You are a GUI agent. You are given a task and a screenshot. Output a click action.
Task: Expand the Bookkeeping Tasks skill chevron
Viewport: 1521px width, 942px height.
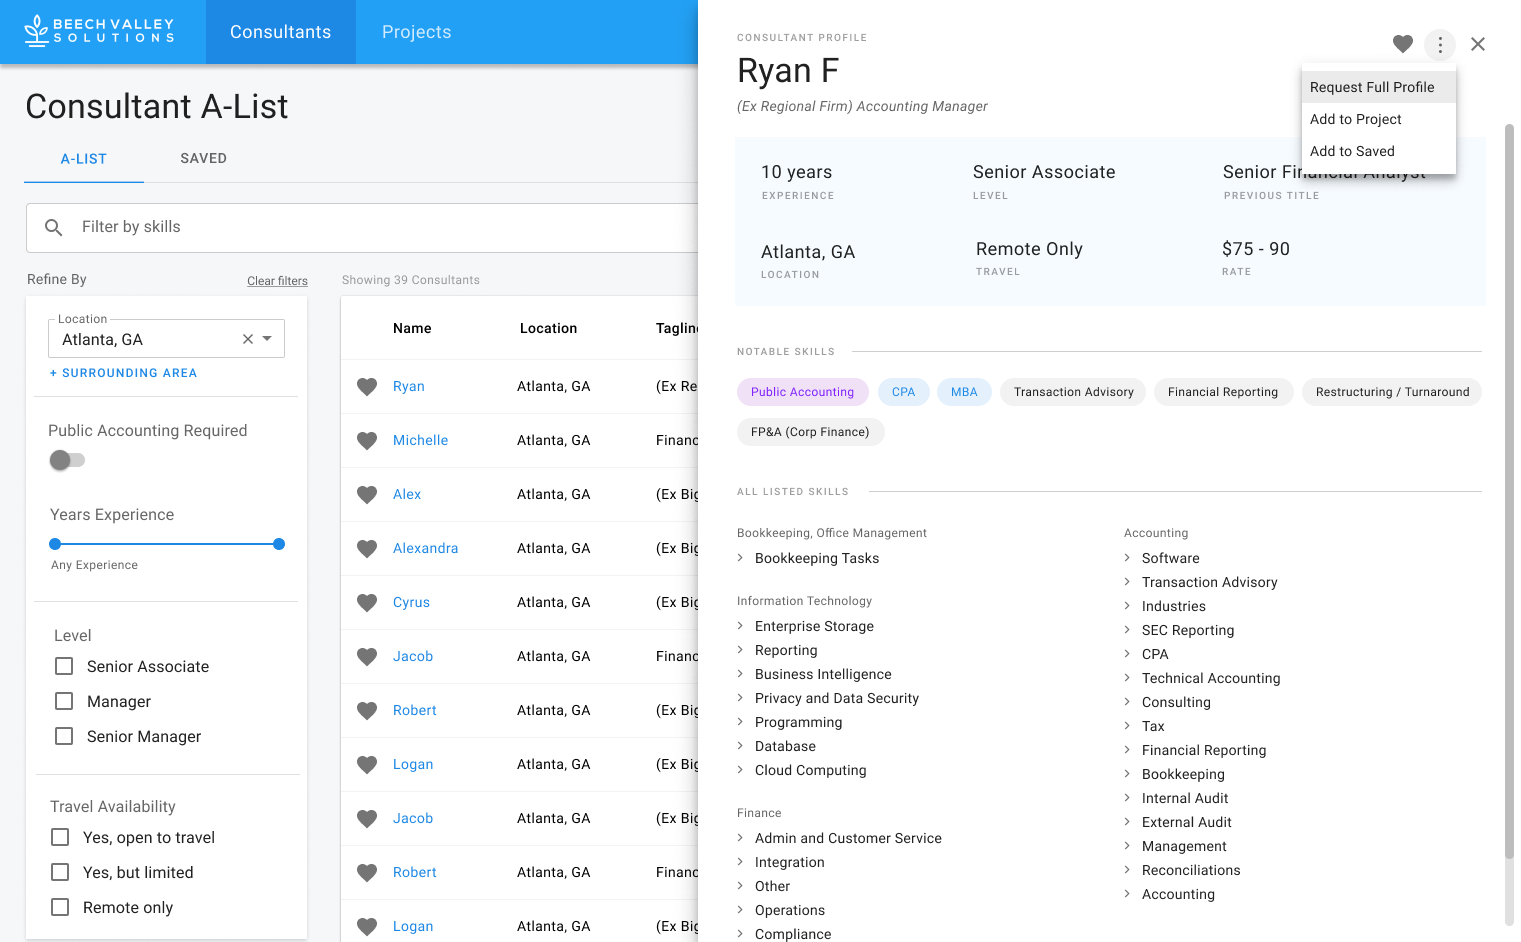point(742,558)
